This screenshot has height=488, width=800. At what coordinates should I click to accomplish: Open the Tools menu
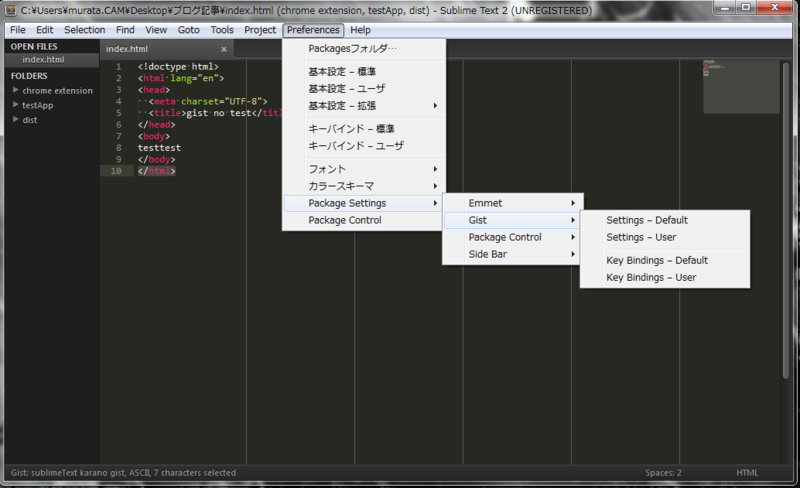click(222, 30)
